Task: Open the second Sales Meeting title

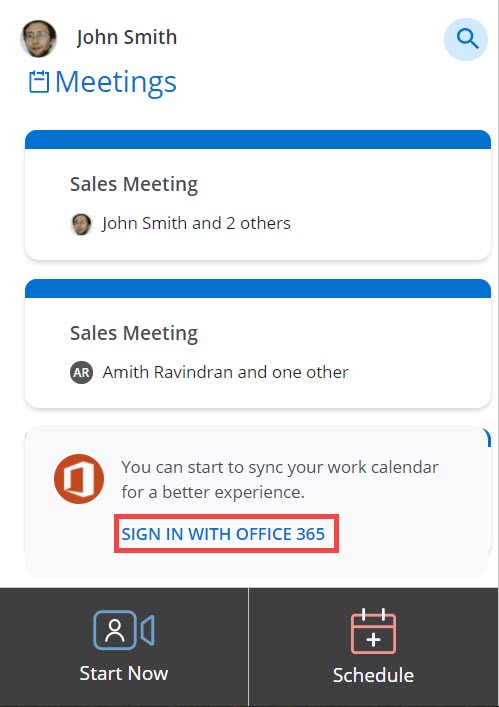Action: pos(134,333)
